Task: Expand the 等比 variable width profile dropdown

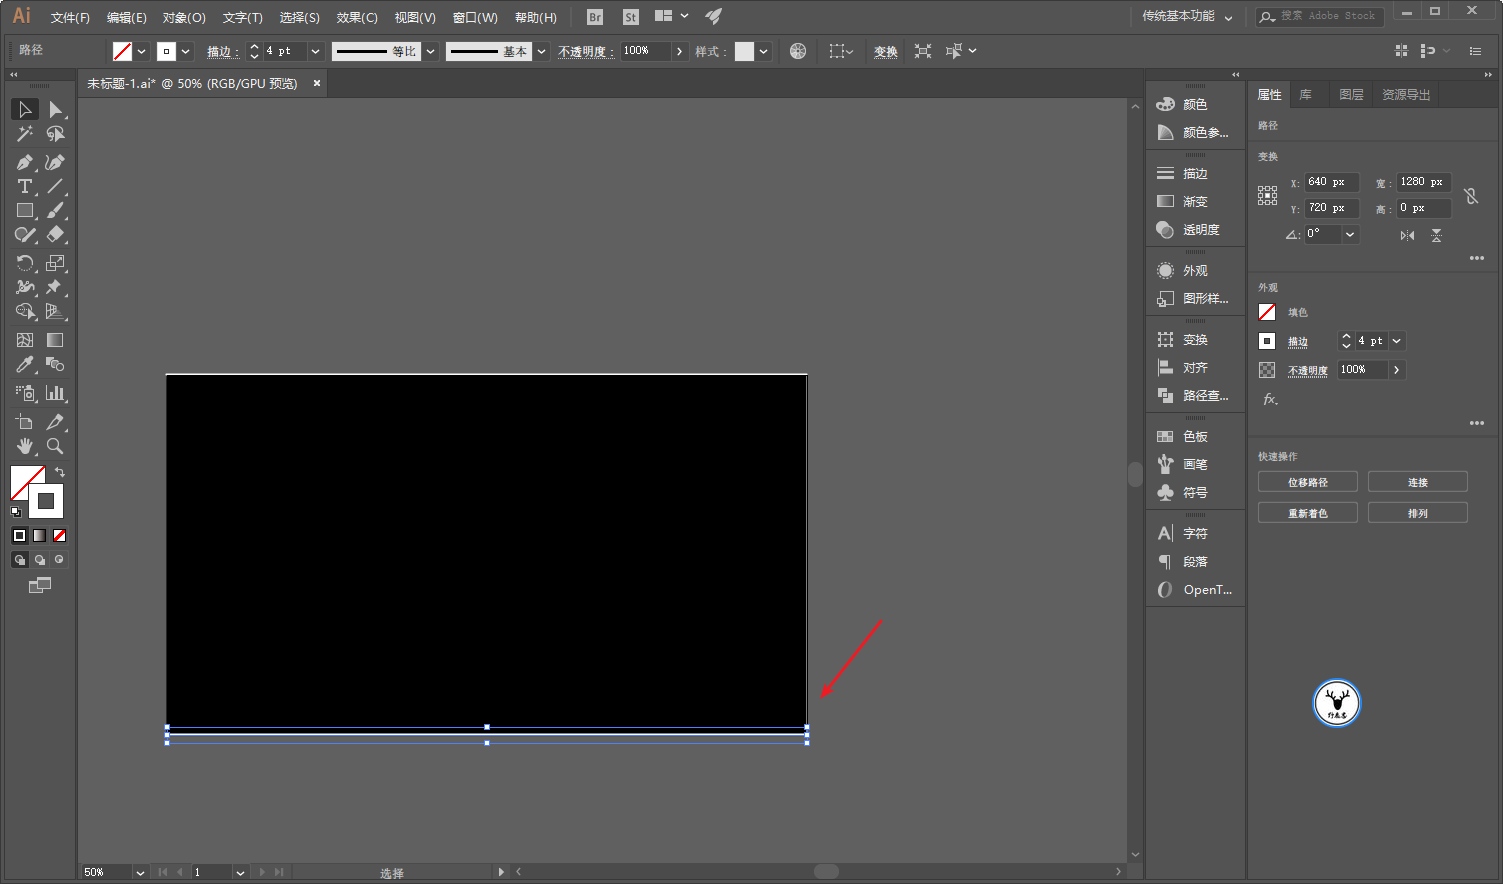Action: click(431, 51)
